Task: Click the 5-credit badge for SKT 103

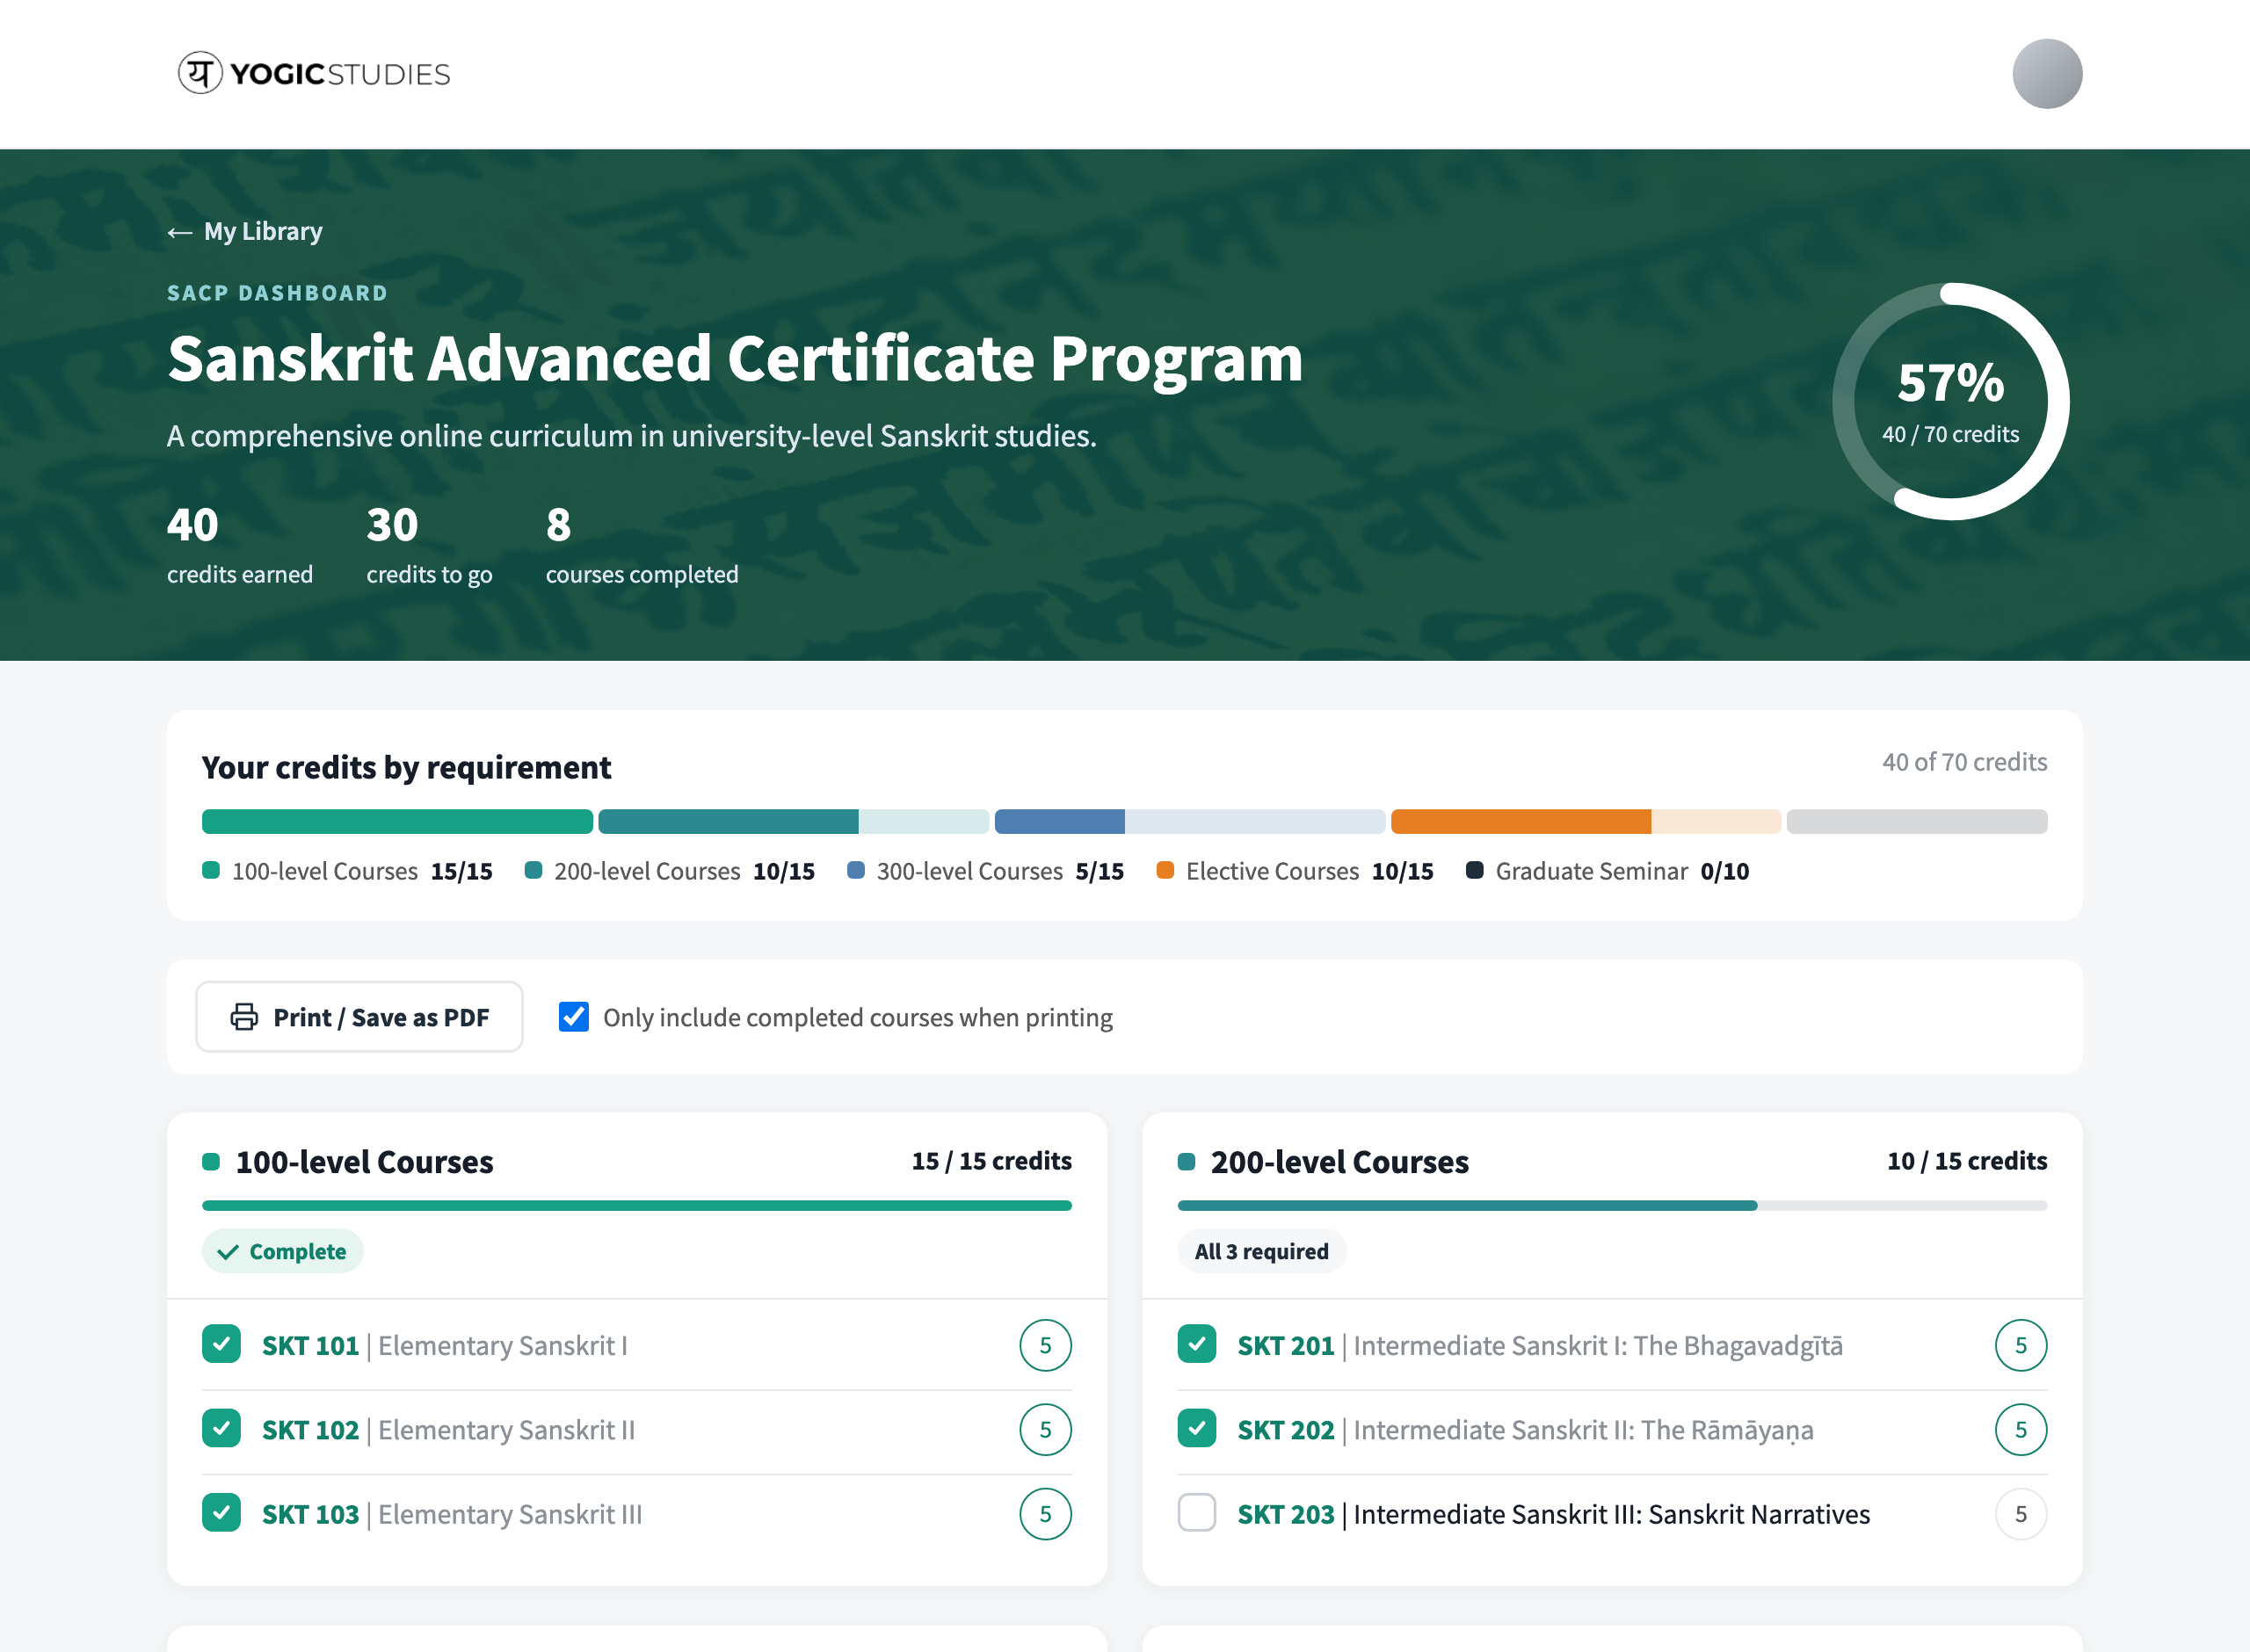Action: coord(1045,1513)
